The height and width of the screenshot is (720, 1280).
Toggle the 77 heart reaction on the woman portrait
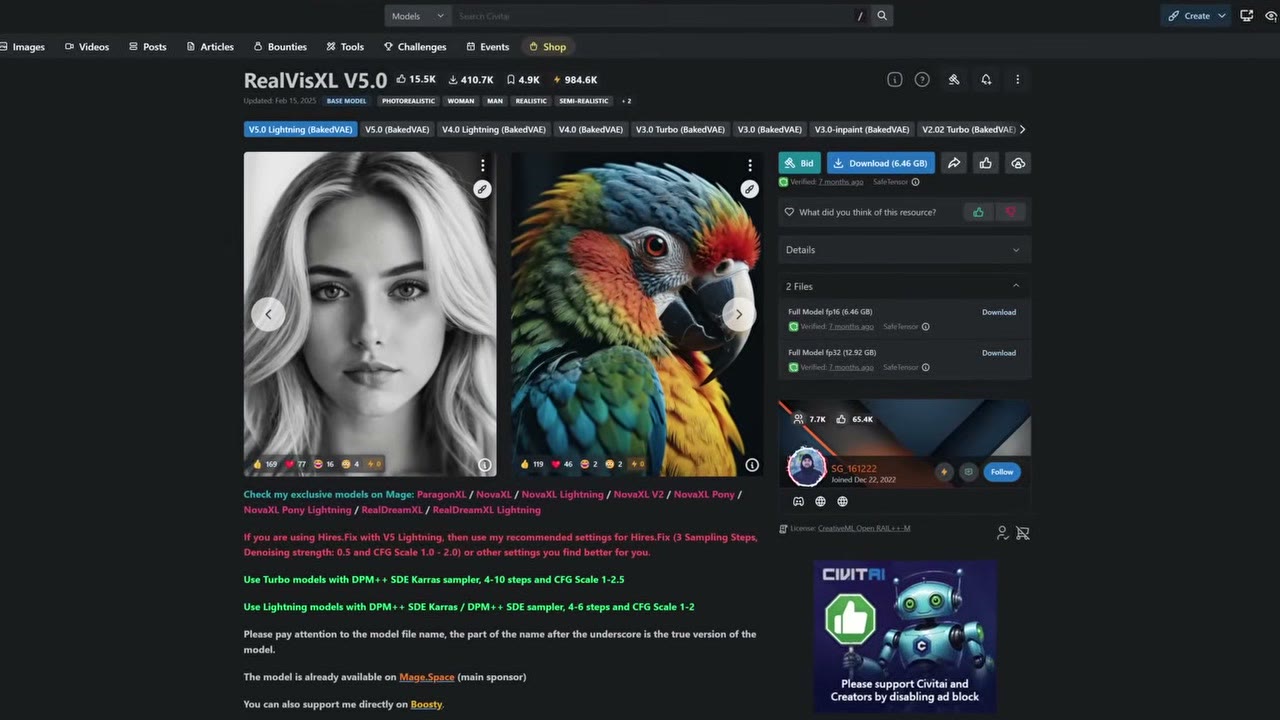(296, 464)
